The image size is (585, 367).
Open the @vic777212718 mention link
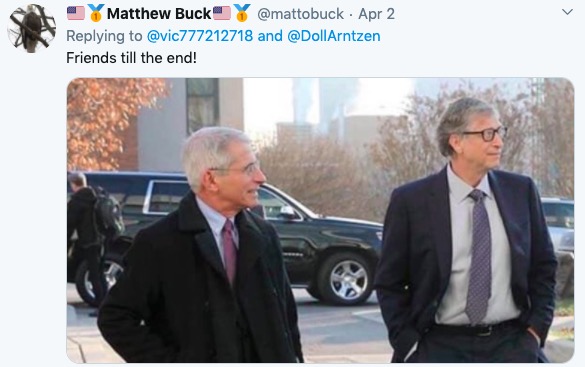click(200, 36)
